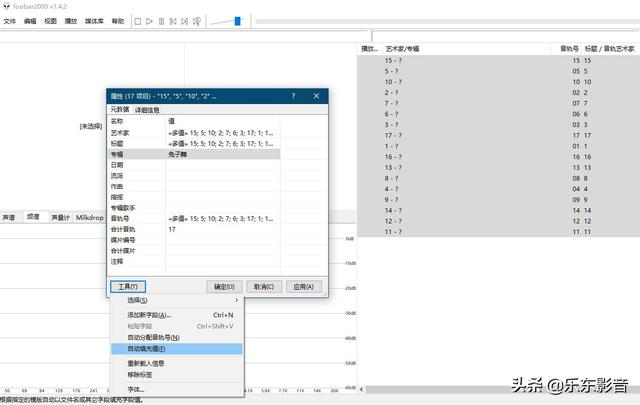The height and width of the screenshot is (405, 640).
Task: Skip to the next track icon
Action: tap(184, 21)
